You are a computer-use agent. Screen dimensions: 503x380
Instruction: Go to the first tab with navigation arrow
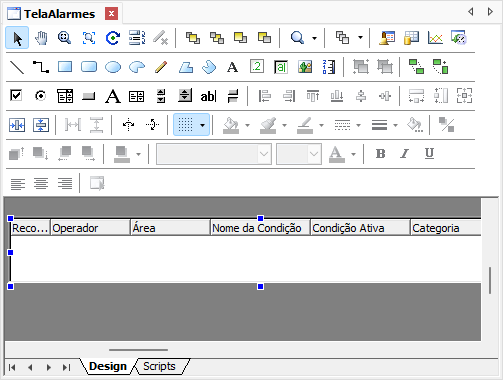click(12, 367)
